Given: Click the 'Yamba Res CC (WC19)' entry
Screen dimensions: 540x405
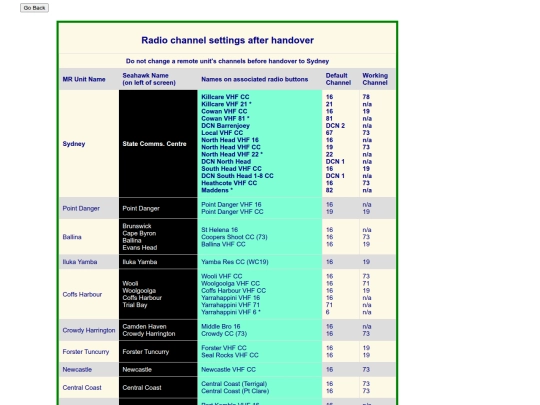Looking at the screenshot, I should (x=235, y=262).
